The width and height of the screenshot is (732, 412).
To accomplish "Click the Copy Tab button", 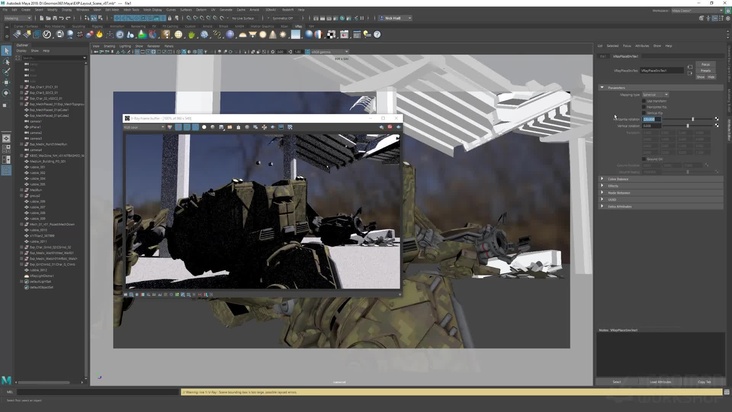I will point(704,382).
